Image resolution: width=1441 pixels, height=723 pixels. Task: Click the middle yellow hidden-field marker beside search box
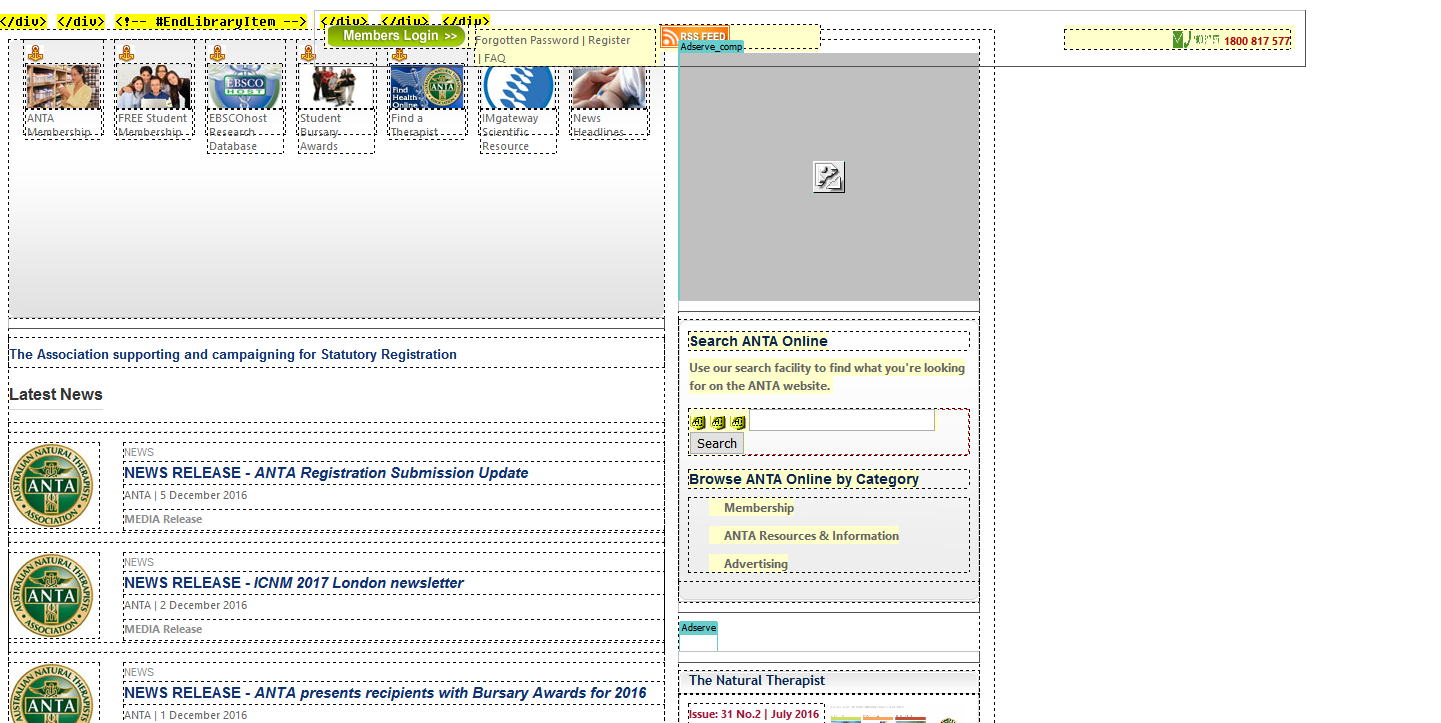click(x=718, y=422)
